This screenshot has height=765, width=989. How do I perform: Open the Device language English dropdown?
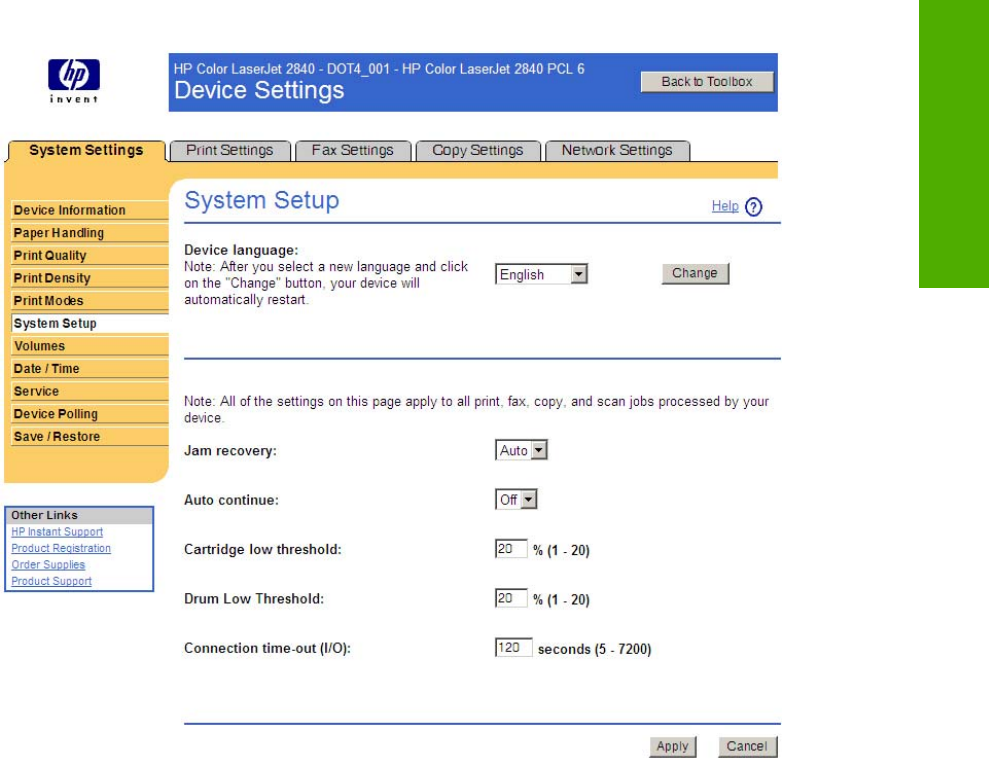click(541, 274)
